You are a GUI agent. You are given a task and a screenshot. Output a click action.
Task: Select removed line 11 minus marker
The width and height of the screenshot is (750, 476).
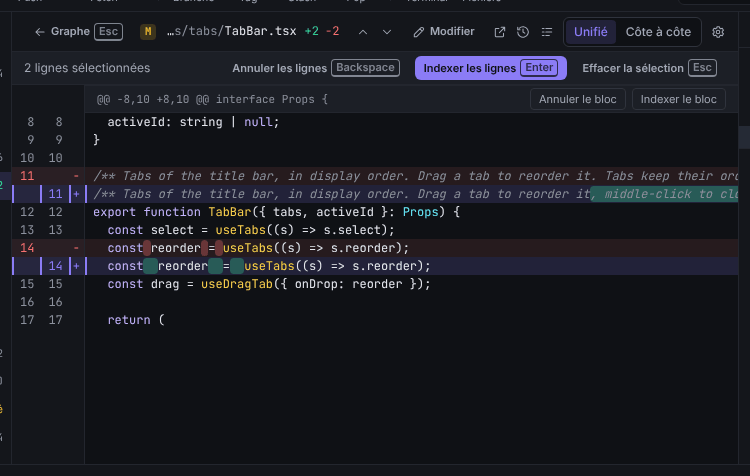point(76,176)
